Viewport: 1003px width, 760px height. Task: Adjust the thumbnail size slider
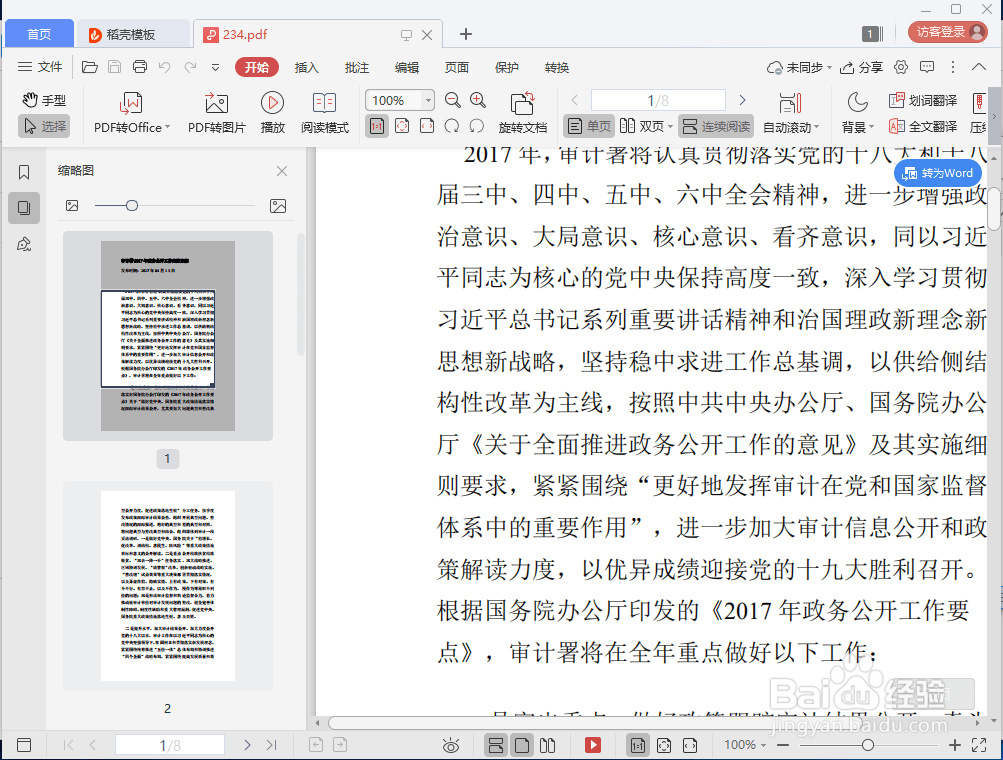(x=130, y=206)
